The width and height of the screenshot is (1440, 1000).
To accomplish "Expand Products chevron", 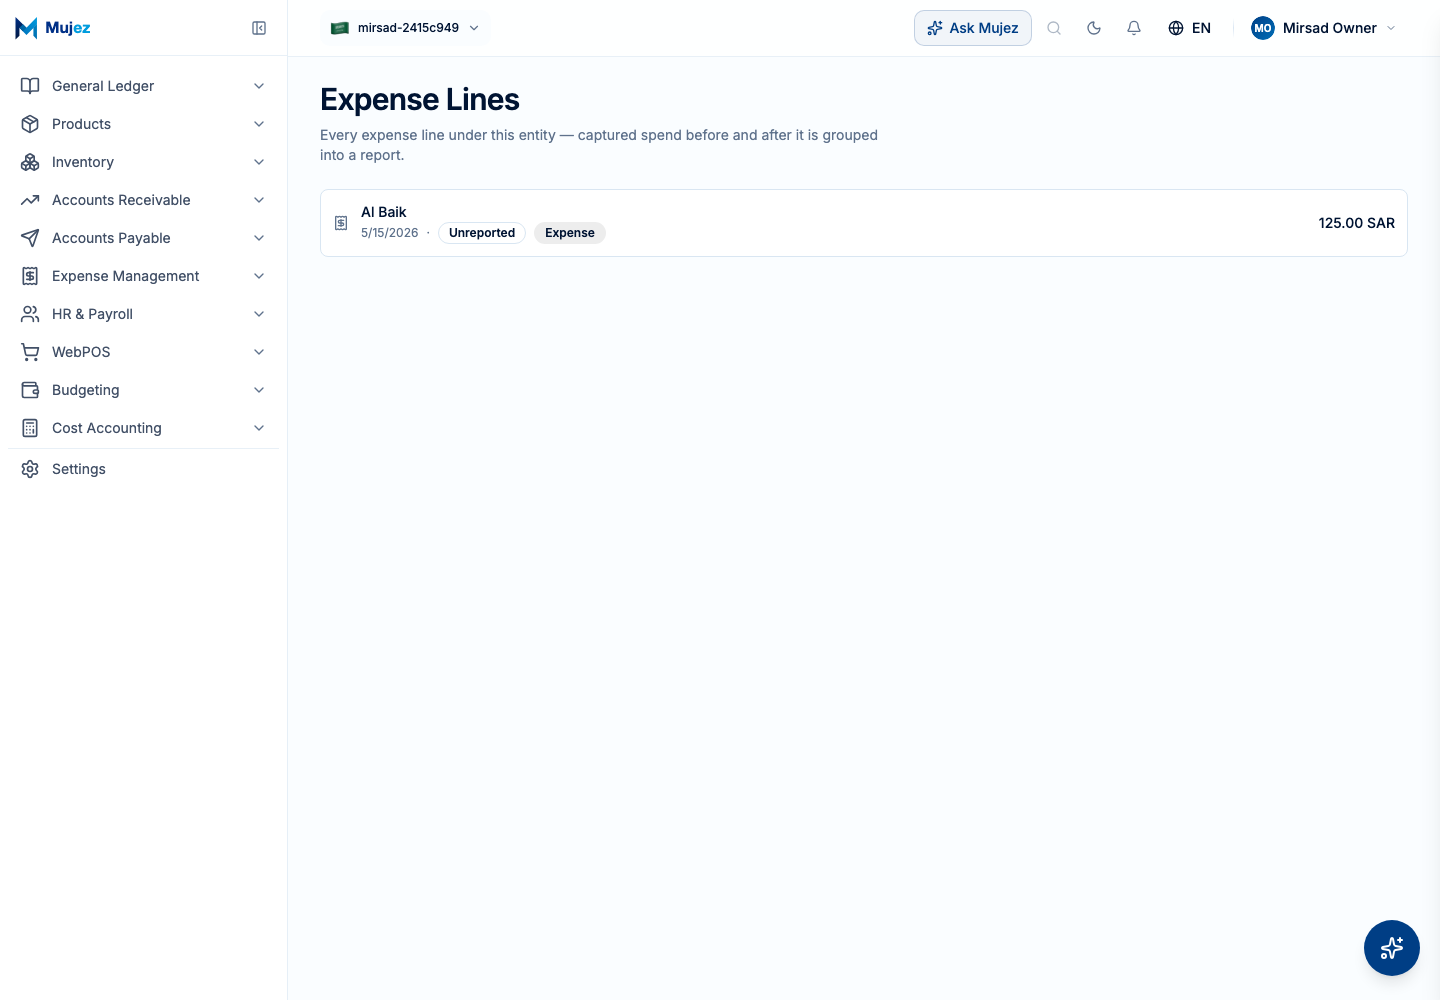I will [x=259, y=124].
